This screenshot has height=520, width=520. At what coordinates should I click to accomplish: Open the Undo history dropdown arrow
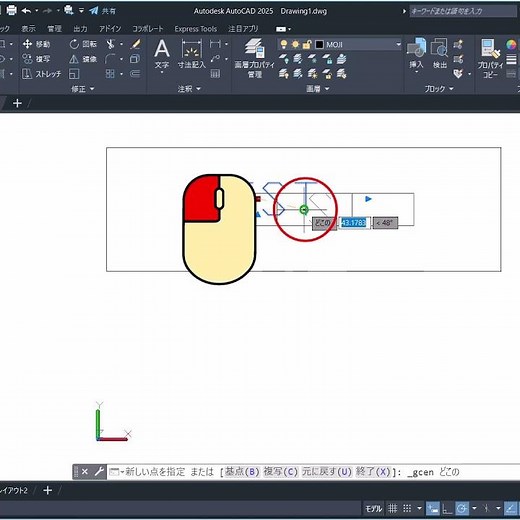point(36,11)
